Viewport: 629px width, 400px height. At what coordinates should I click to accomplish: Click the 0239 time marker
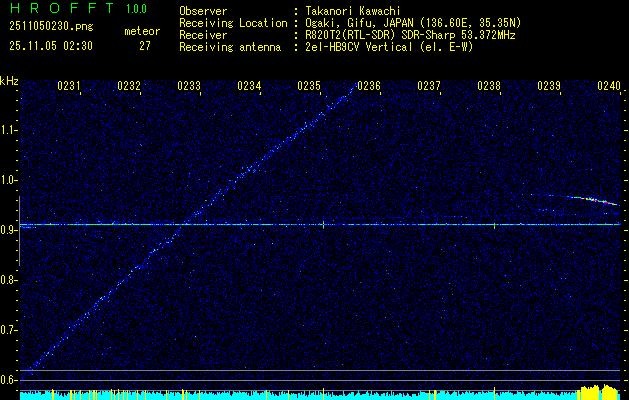[548, 86]
